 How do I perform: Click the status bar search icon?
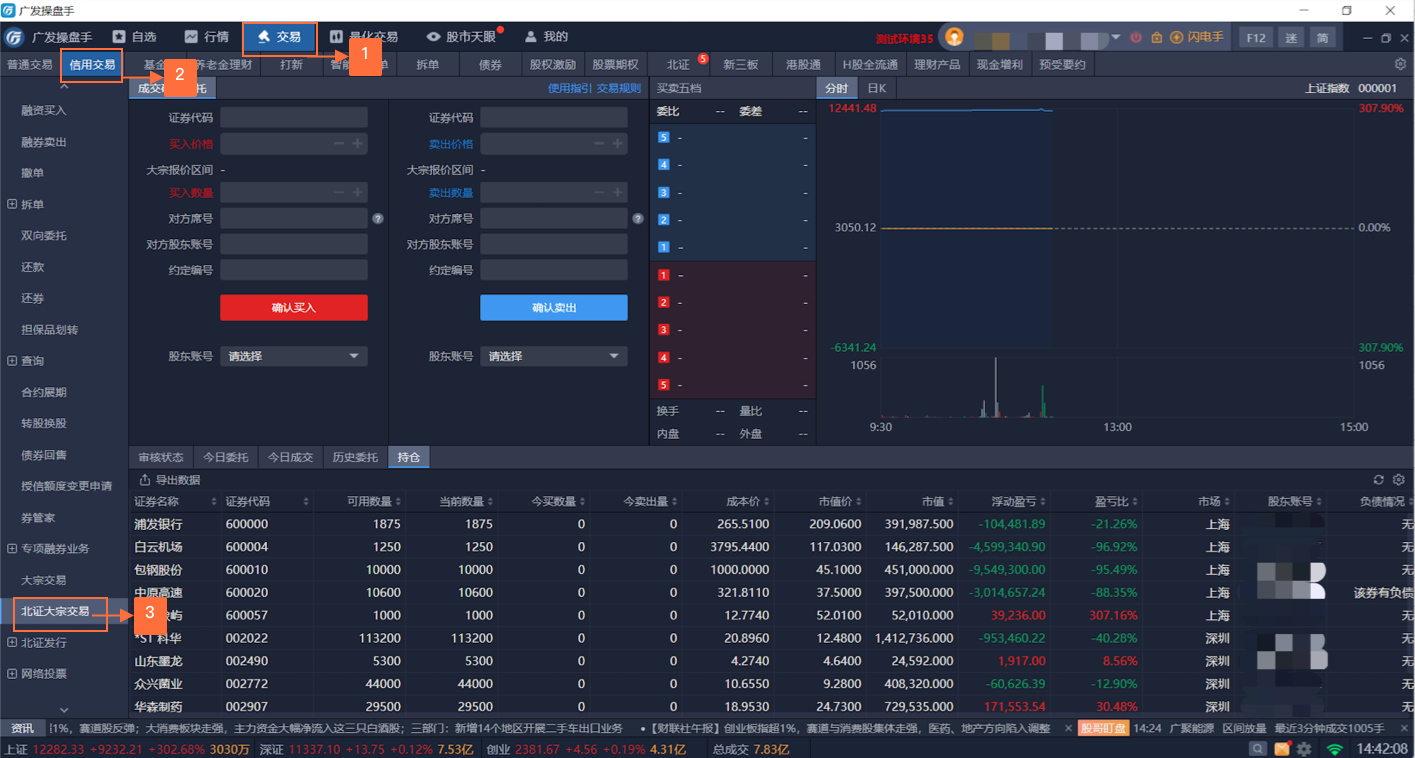pos(1258,749)
